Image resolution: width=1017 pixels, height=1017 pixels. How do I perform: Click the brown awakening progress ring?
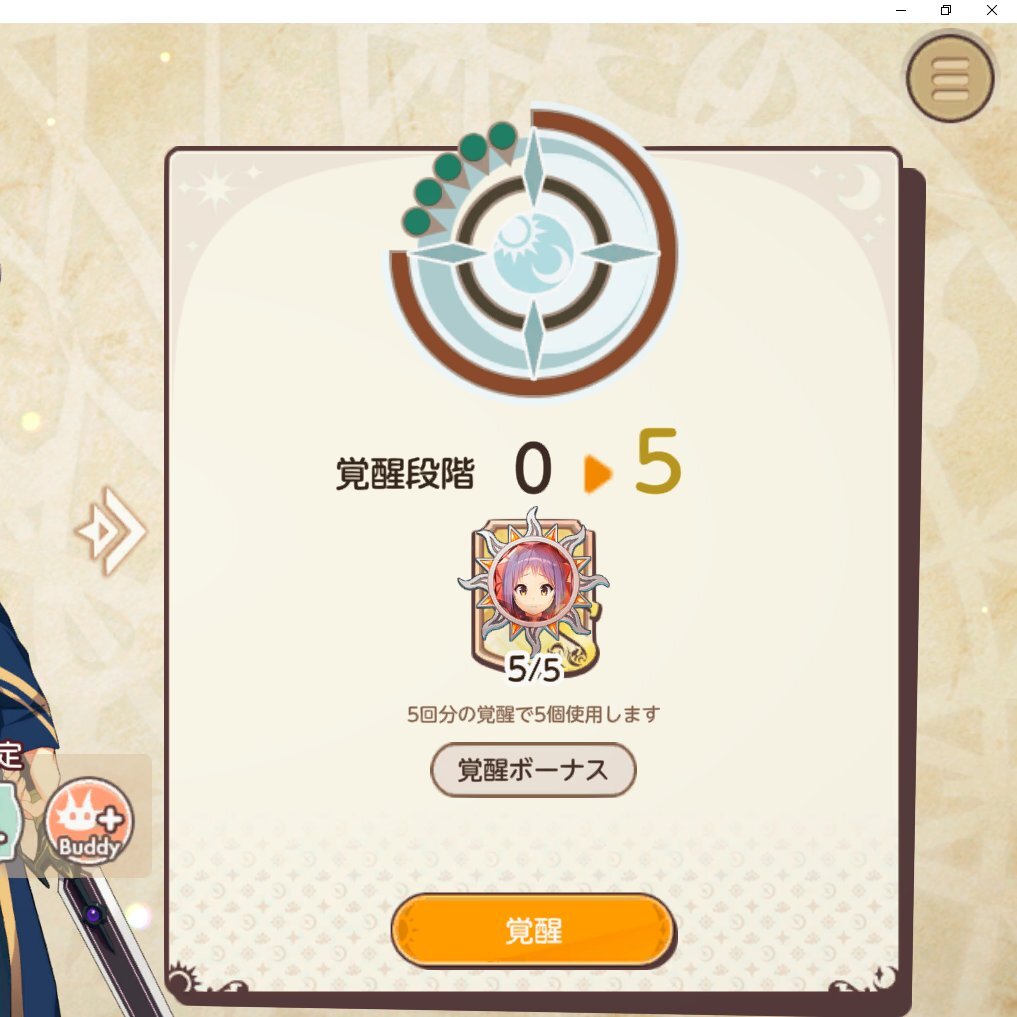point(664,253)
